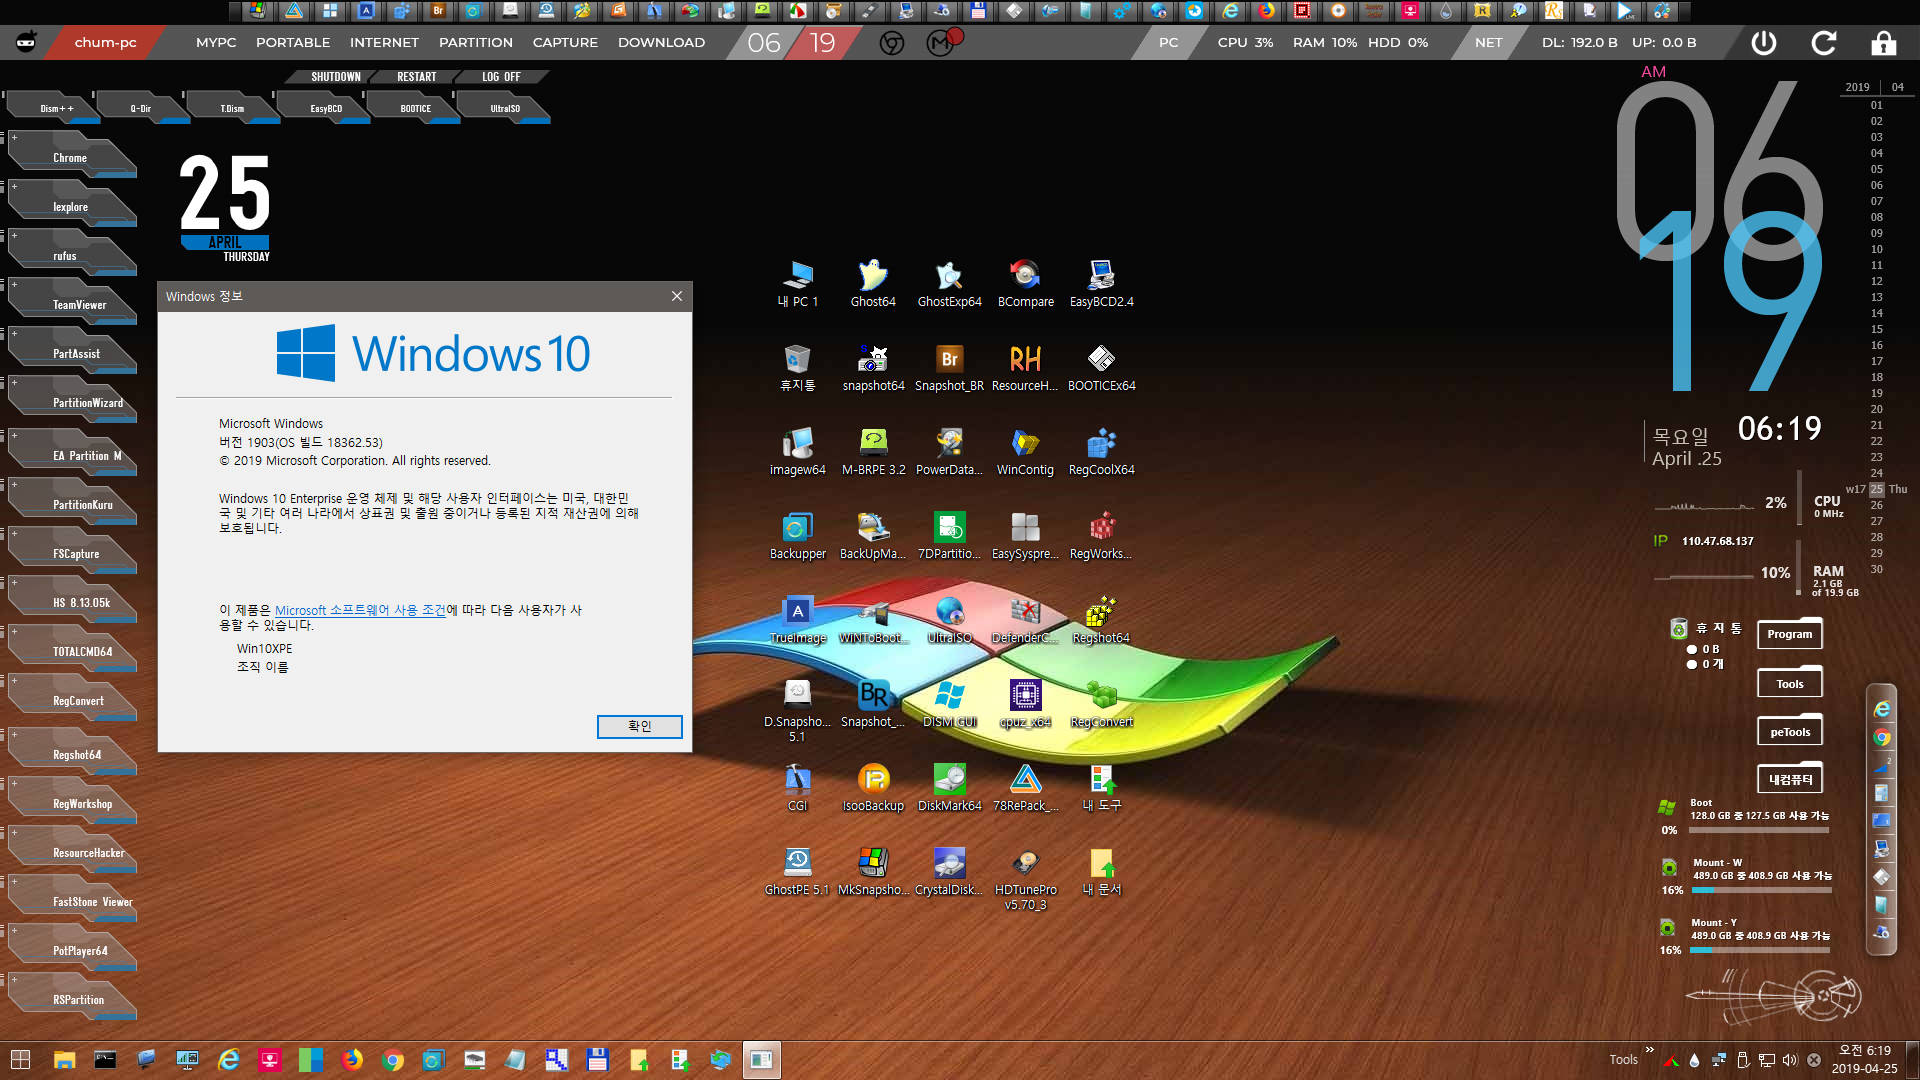The height and width of the screenshot is (1080, 1920).
Task: Open WinContig desktop icon
Action: click(1025, 451)
